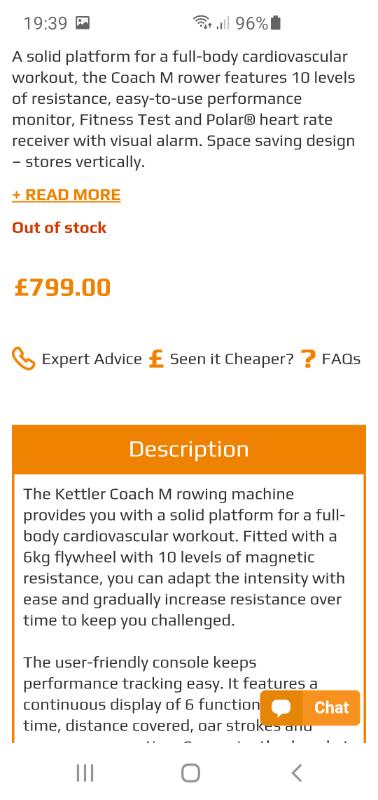378x800 pixels.
Task: Tap the battery indicator icon
Action: [275, 23]
